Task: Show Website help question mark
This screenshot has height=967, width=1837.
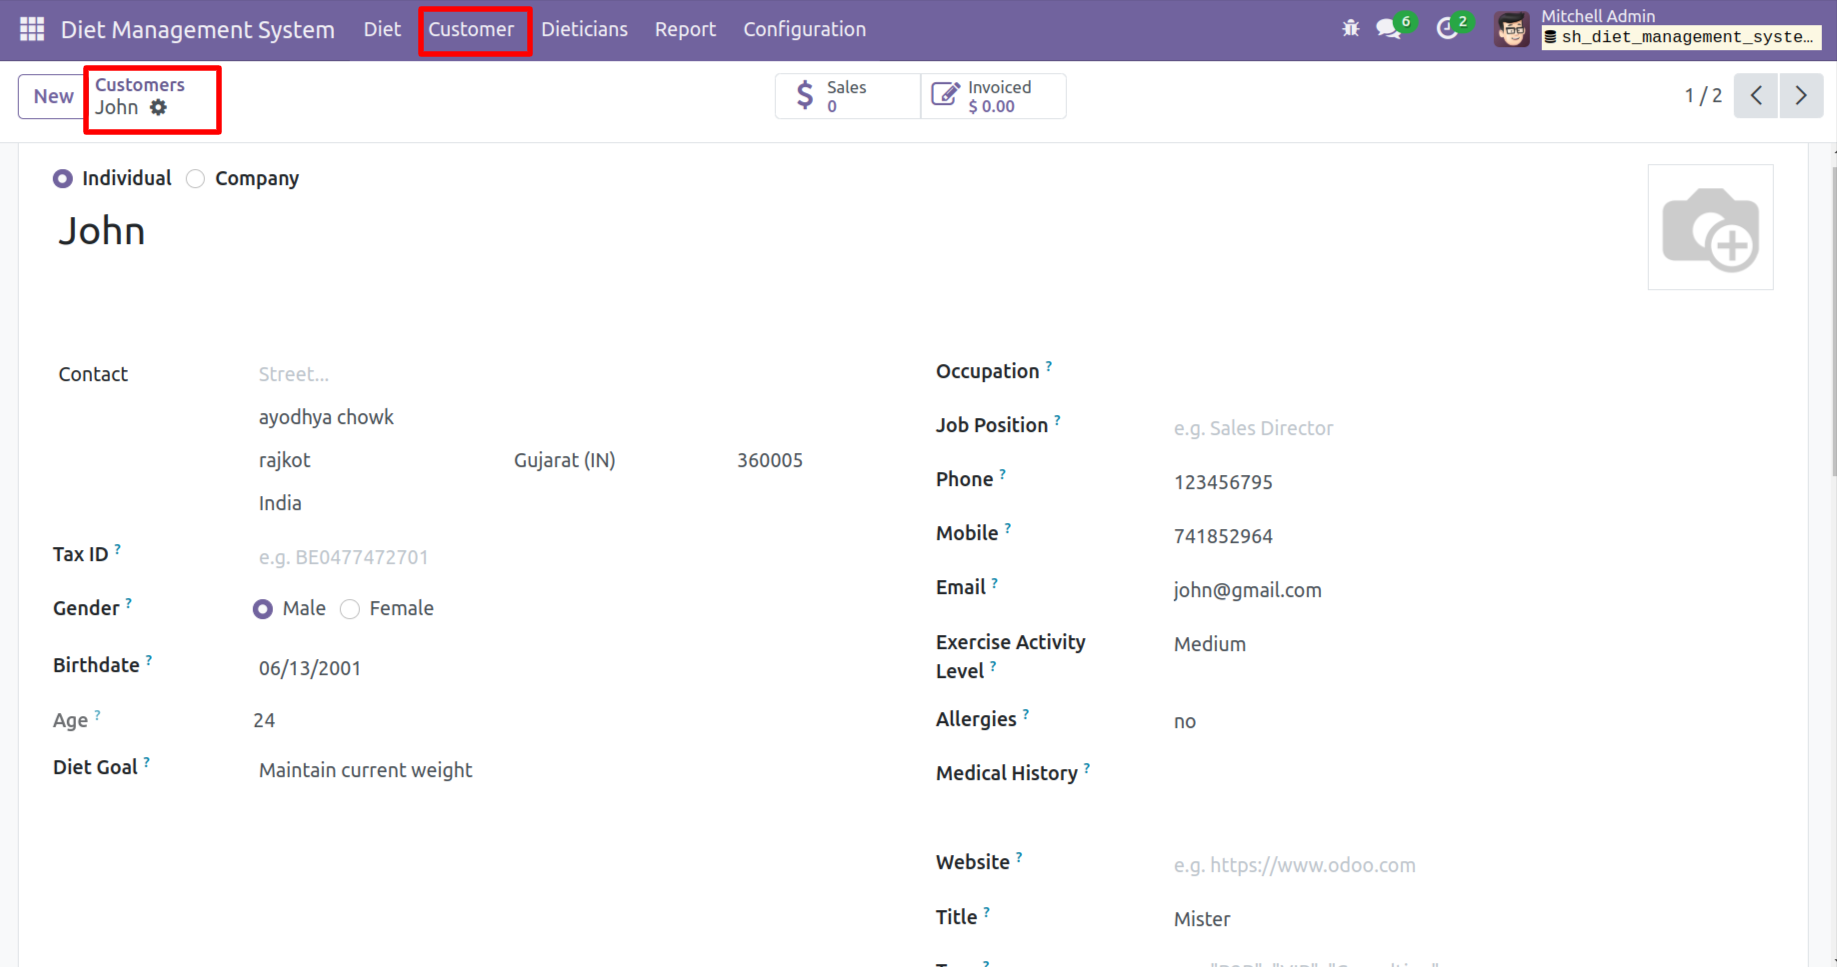Action: click(x=1019, y=857)
